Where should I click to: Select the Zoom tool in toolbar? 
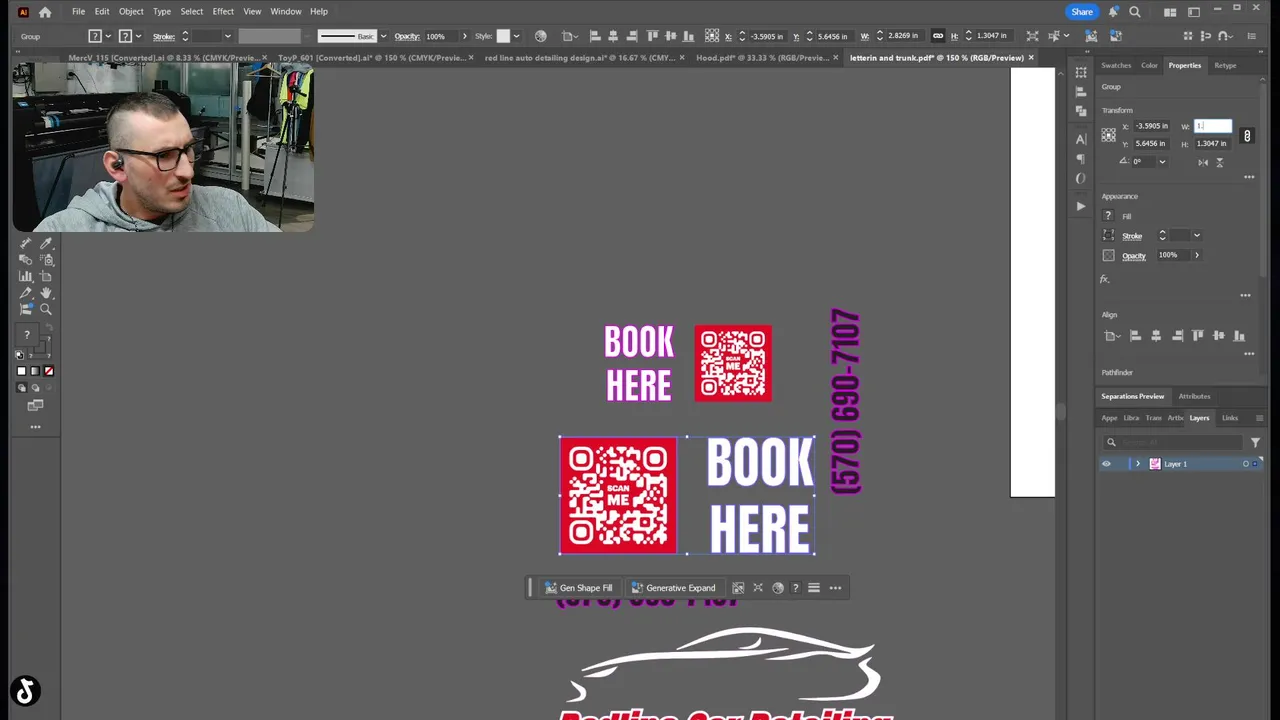(x=46, y=309)
